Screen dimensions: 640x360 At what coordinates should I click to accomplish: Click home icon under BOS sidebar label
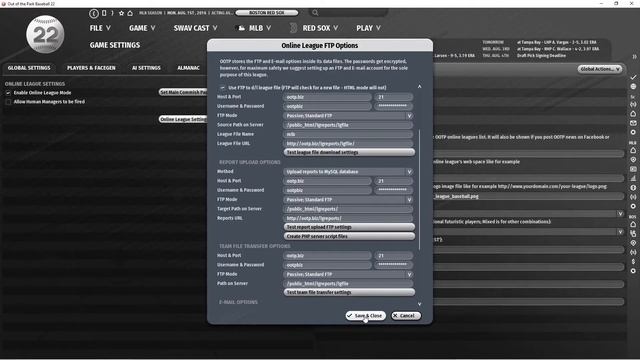(633, 224)
